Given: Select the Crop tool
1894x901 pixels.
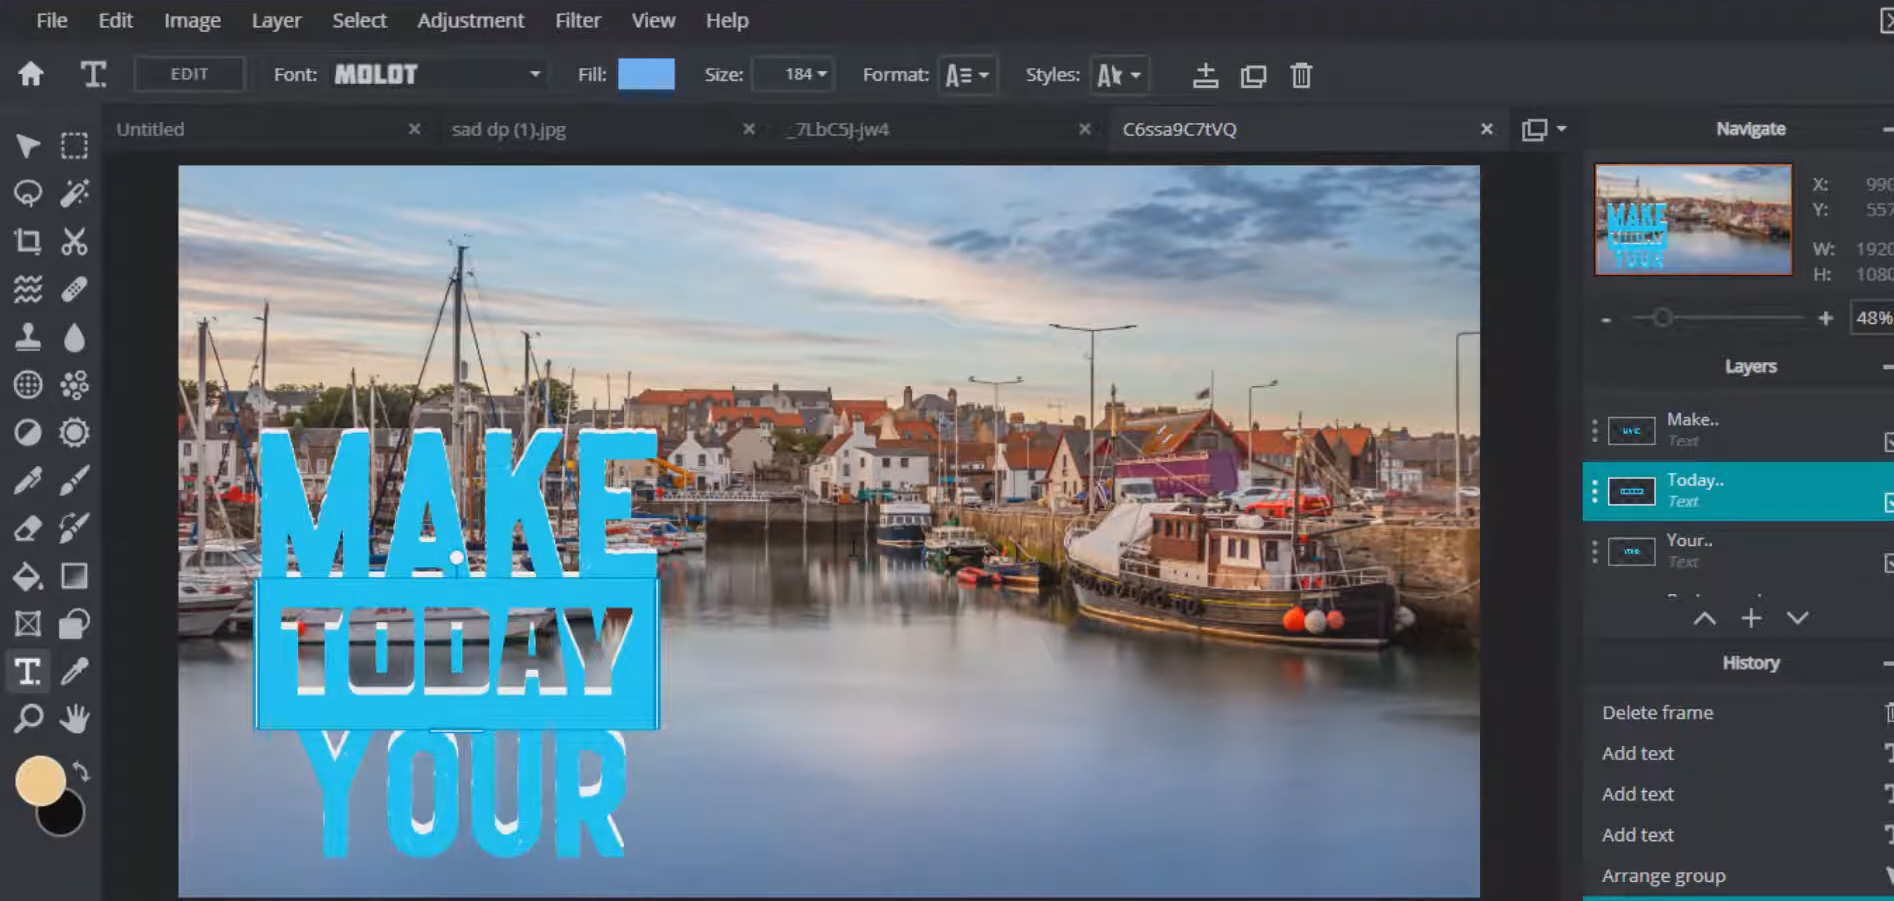Looking at the screenshot, I should click(28, 241).
